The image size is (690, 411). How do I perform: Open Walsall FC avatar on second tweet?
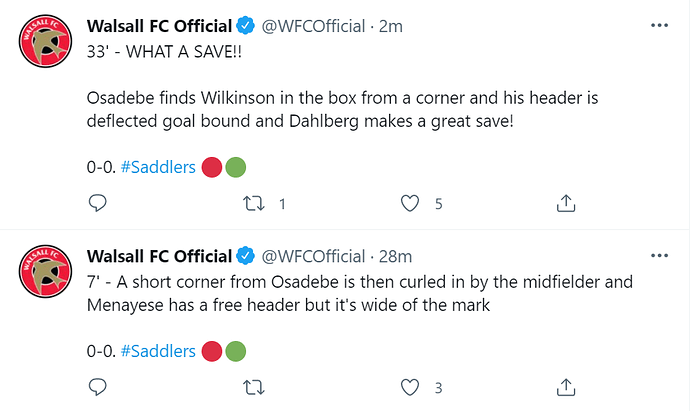[45, 271]
